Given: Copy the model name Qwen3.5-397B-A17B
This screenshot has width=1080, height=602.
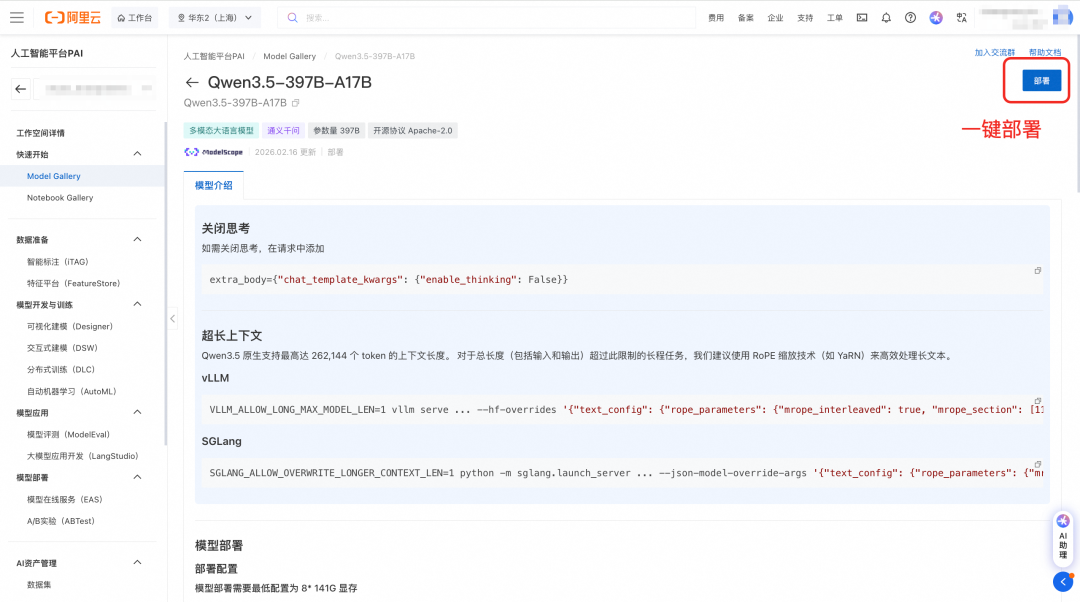Looking at the screenshot, I should point(296,103).
